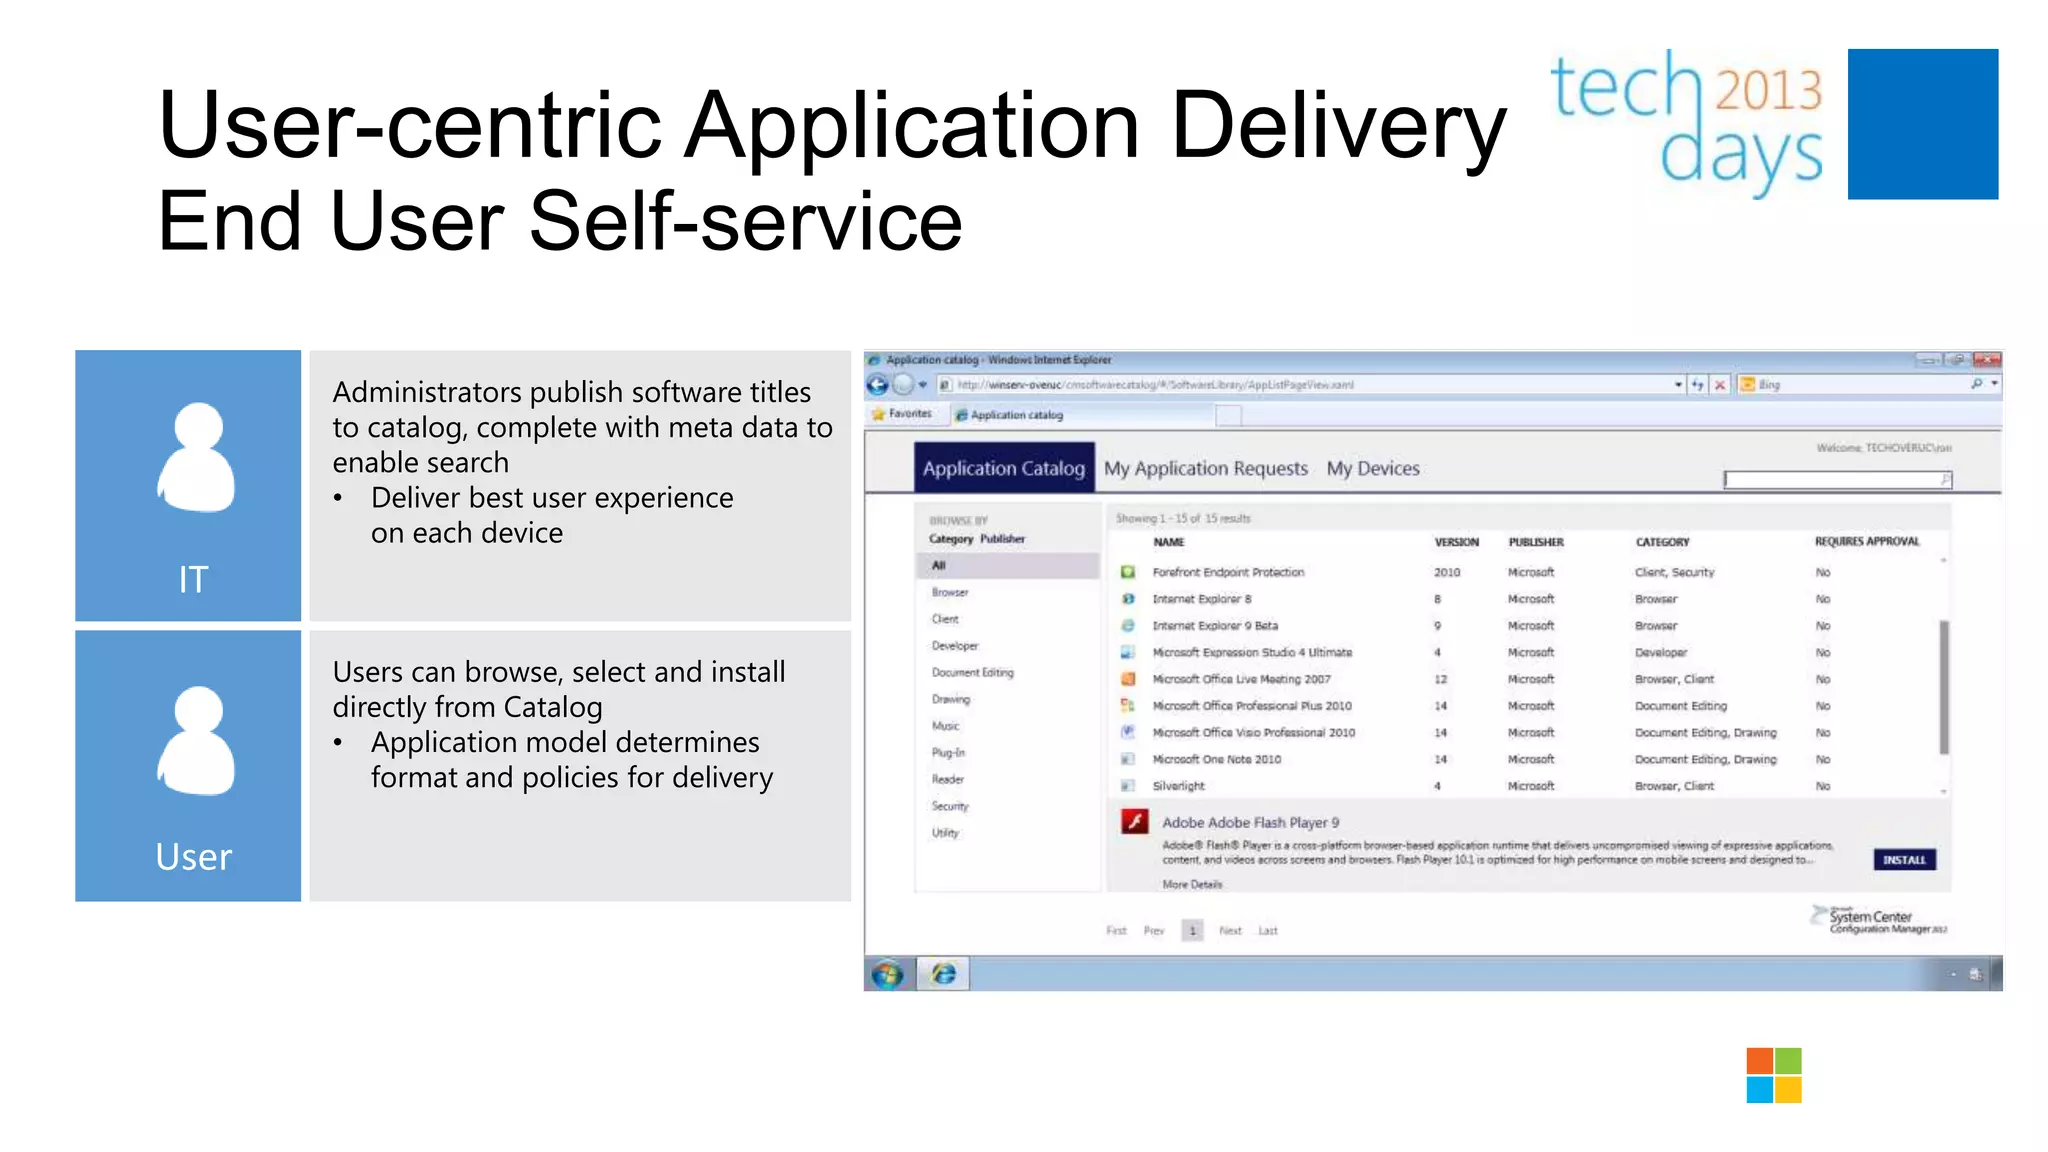This screenshot has width=2048, height=1152.
Task: Open More Details for Adobe Flash Player
Action: [x=1192, y=885]
